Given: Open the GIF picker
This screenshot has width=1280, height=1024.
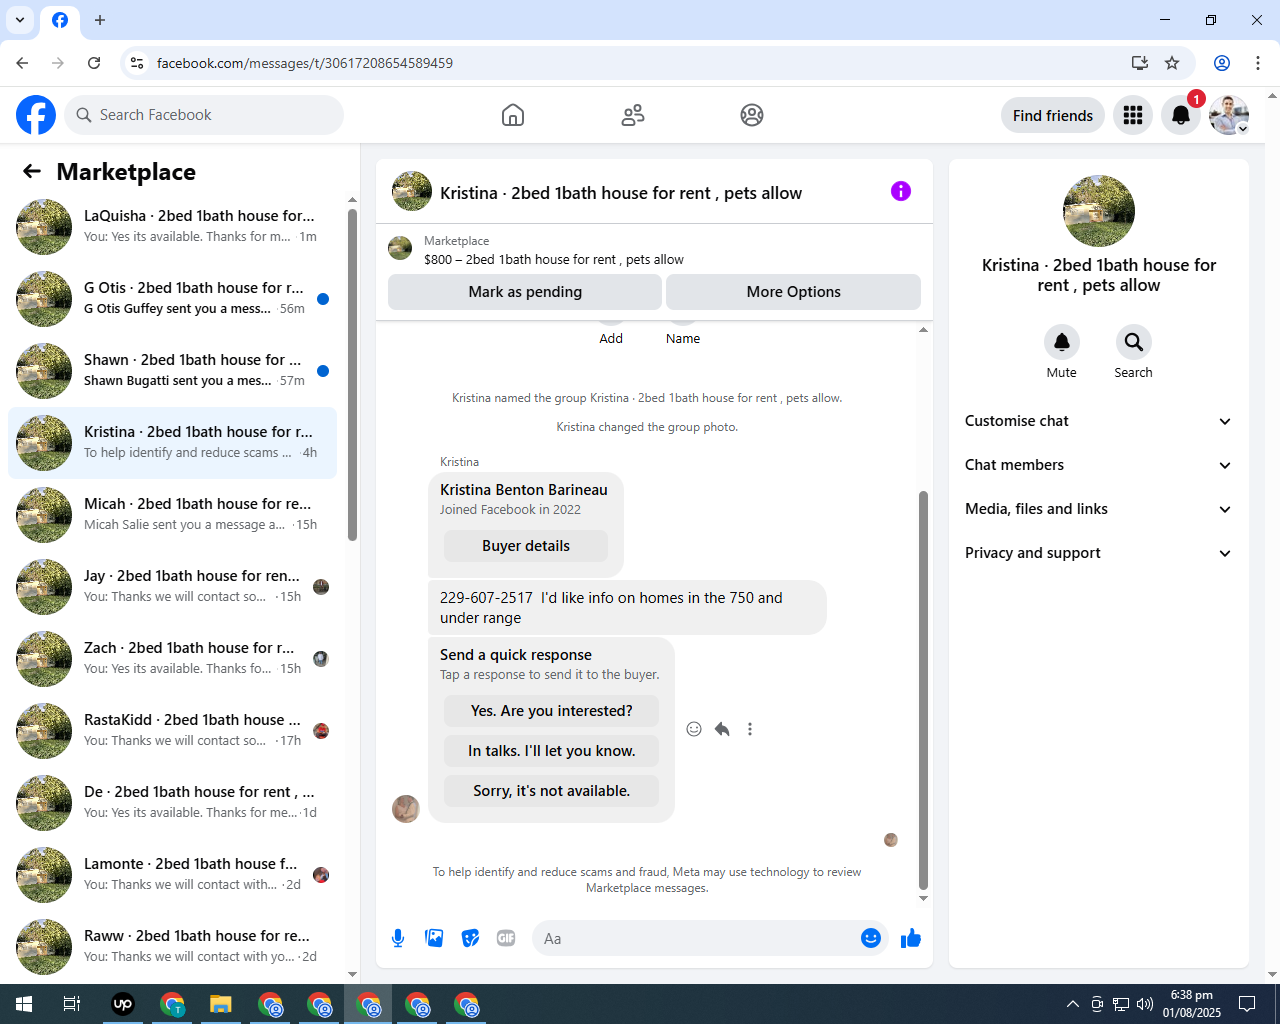Looking at the screenshot, I should (506, 938).
